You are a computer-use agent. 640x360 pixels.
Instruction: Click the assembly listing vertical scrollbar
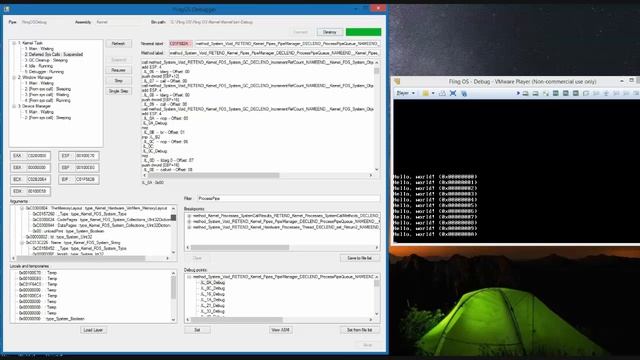pyautogui.click(x=376, y=116)
